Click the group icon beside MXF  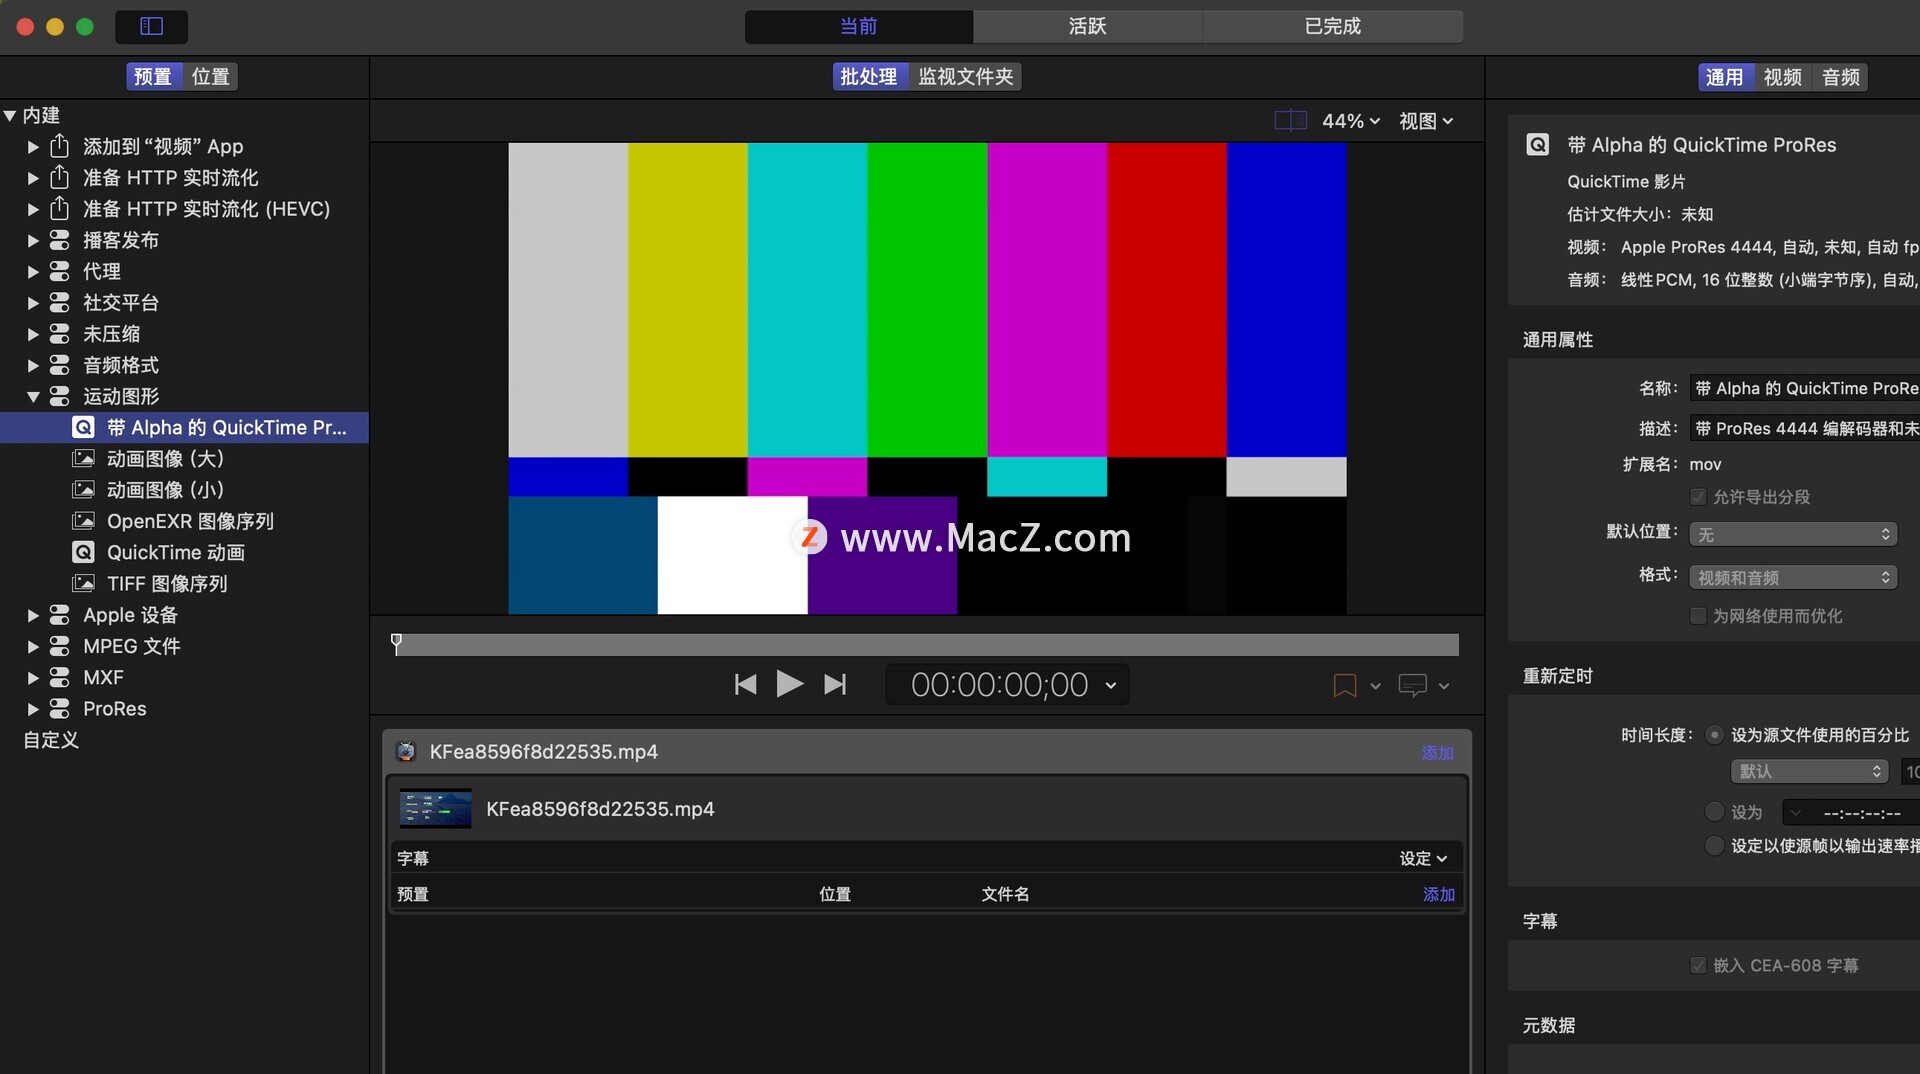(60, 677)
